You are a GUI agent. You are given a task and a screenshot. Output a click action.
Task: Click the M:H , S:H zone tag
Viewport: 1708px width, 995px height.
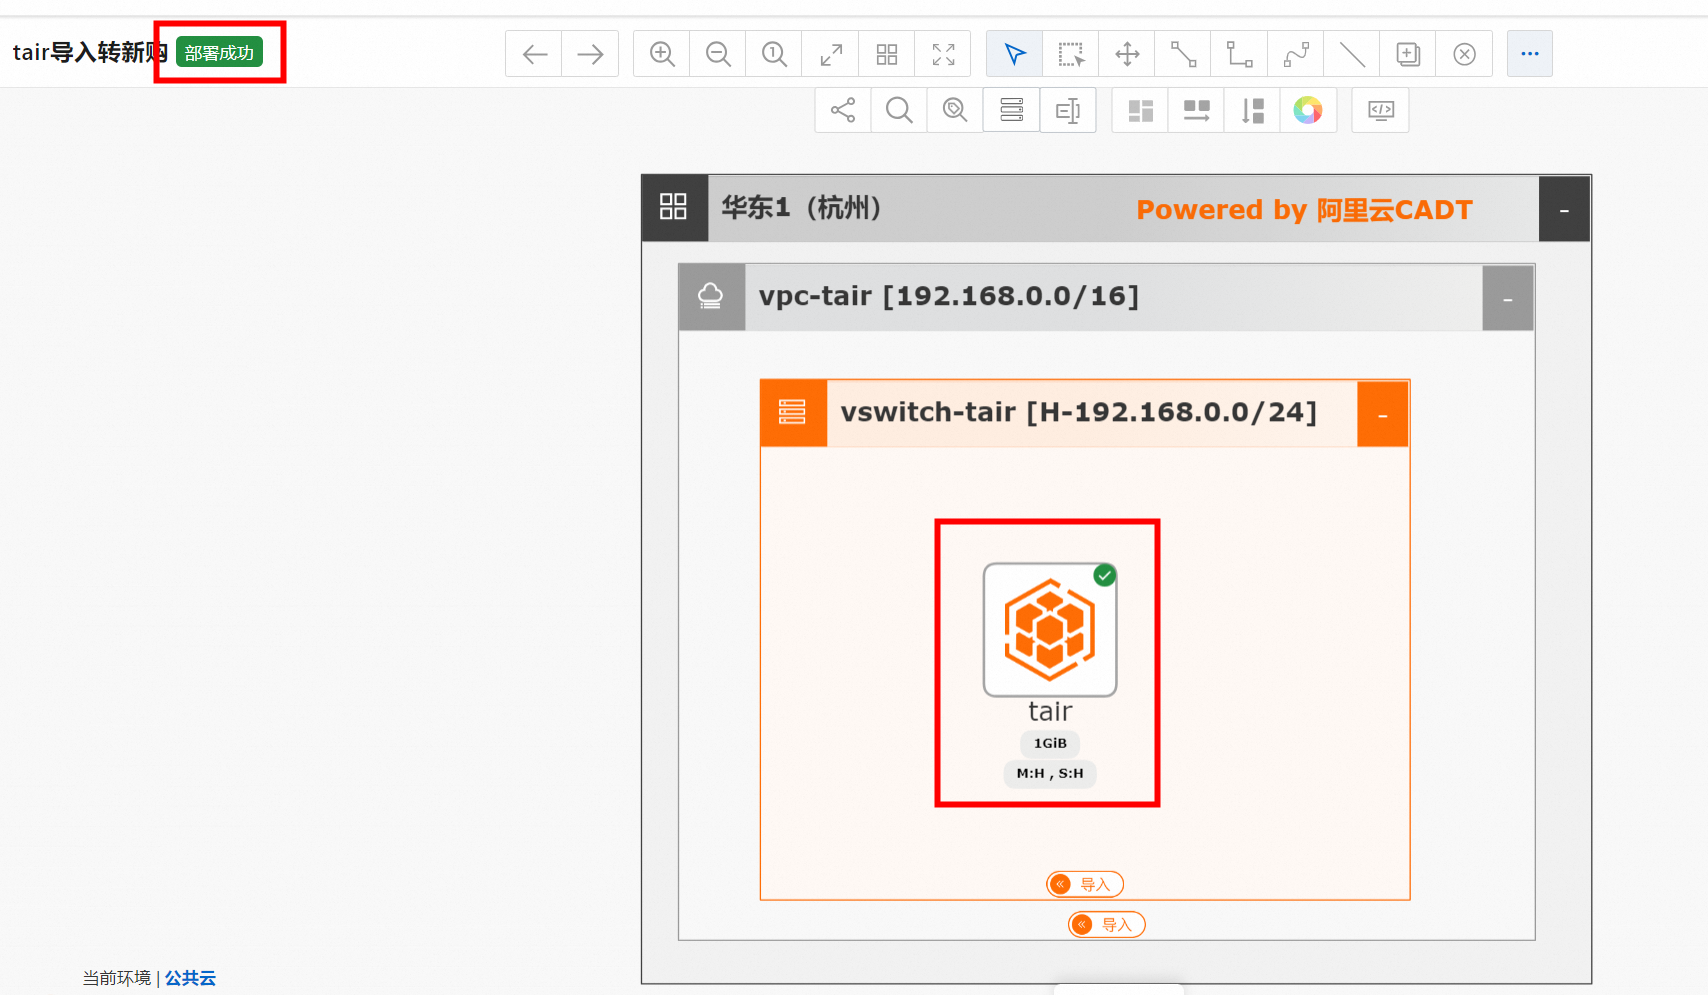(x=1050, y=774)
